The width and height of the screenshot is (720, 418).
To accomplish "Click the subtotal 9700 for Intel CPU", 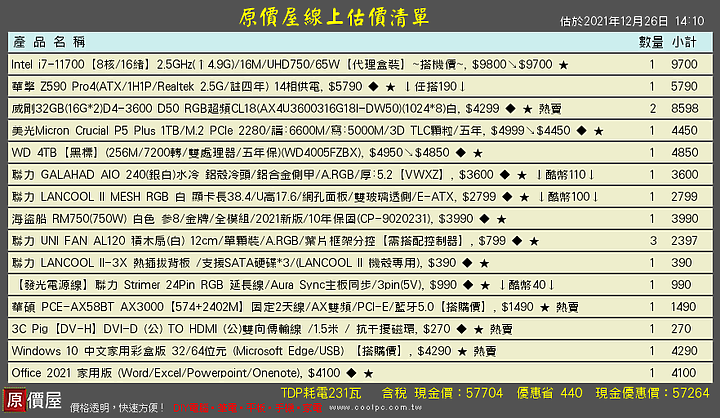I will [684, 64].
